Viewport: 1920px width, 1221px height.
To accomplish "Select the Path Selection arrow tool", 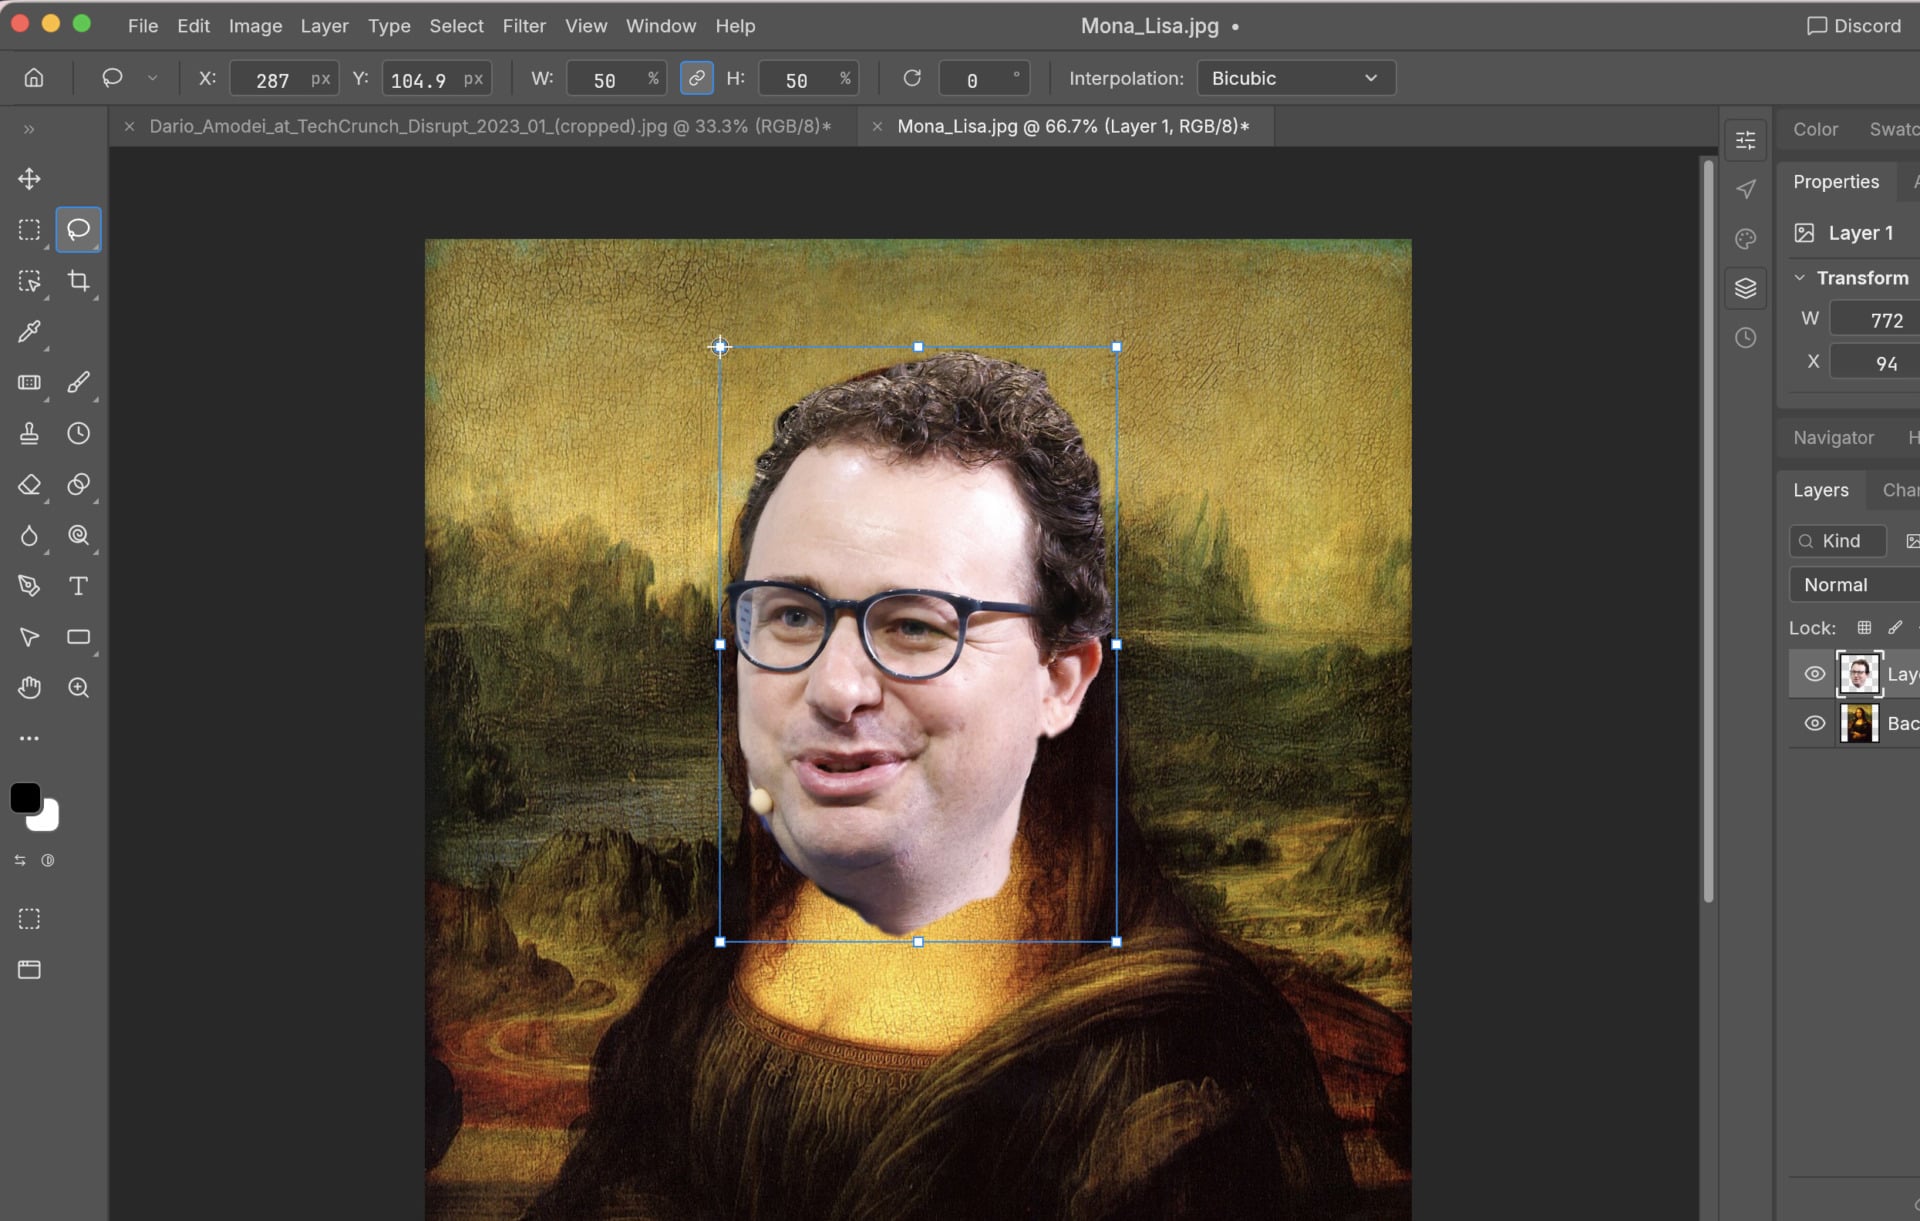I will tap(29, 637).
